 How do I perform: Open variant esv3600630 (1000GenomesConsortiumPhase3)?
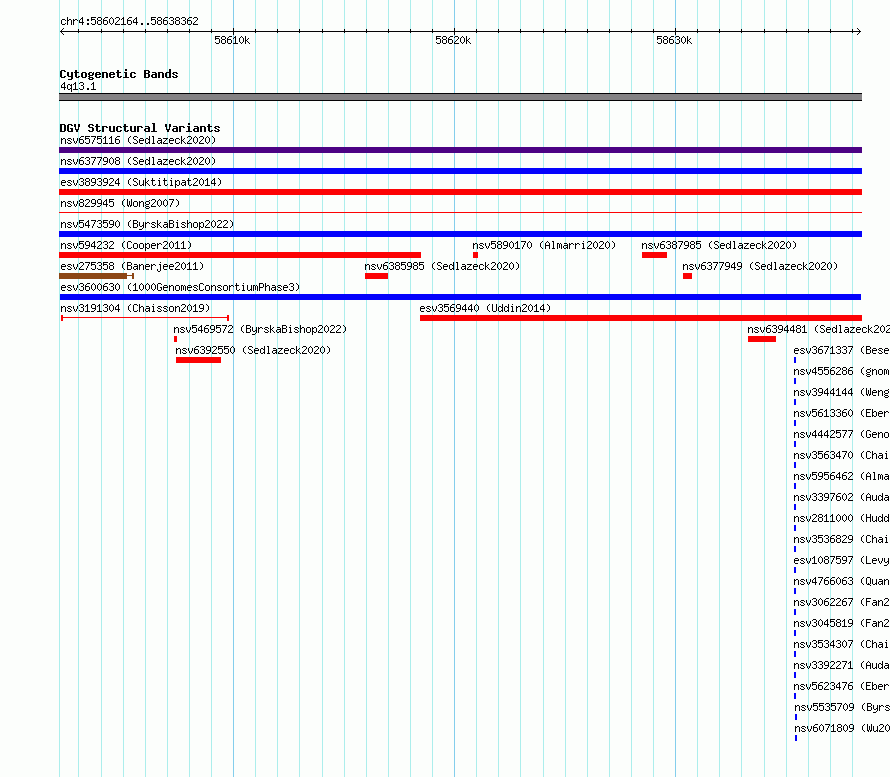point(180,287)
